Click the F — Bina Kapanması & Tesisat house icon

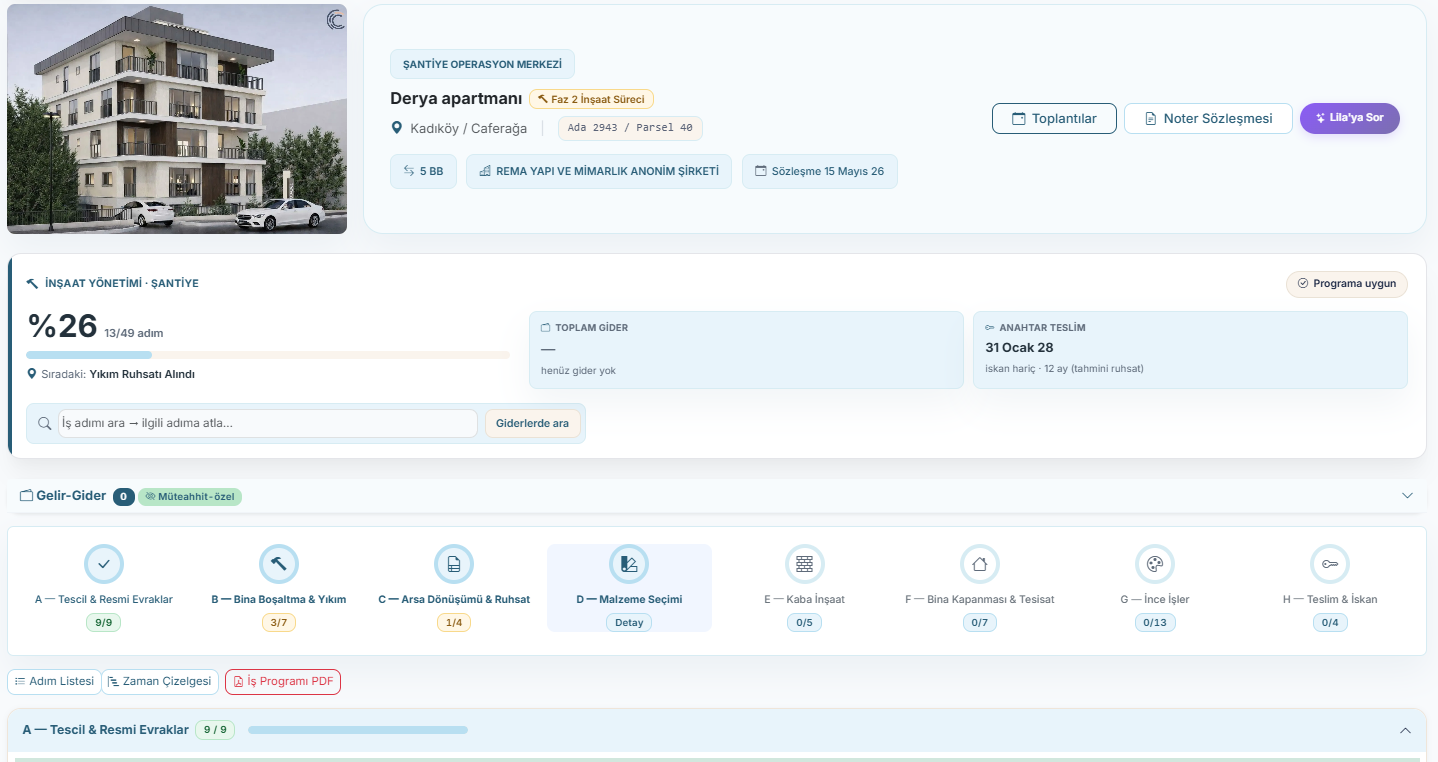pos(979,564)
